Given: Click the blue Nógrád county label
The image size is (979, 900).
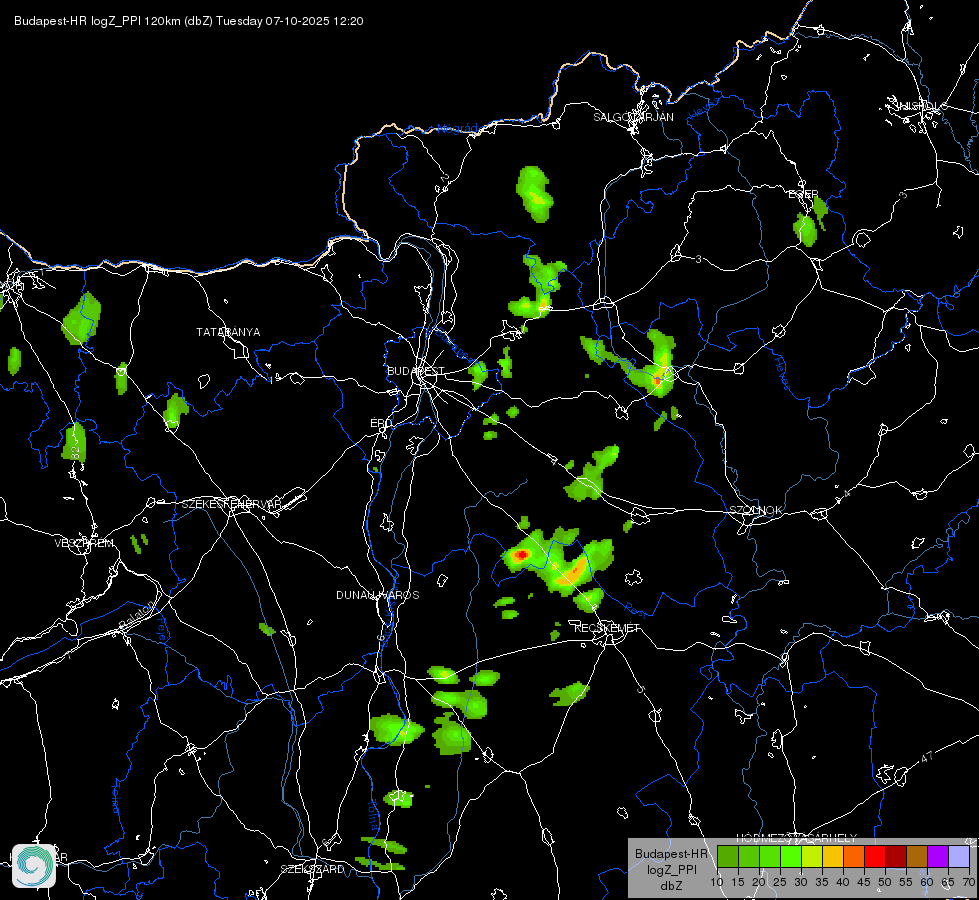Looking at the screenshot, I should pyautogui.click(x=457, y=129).
